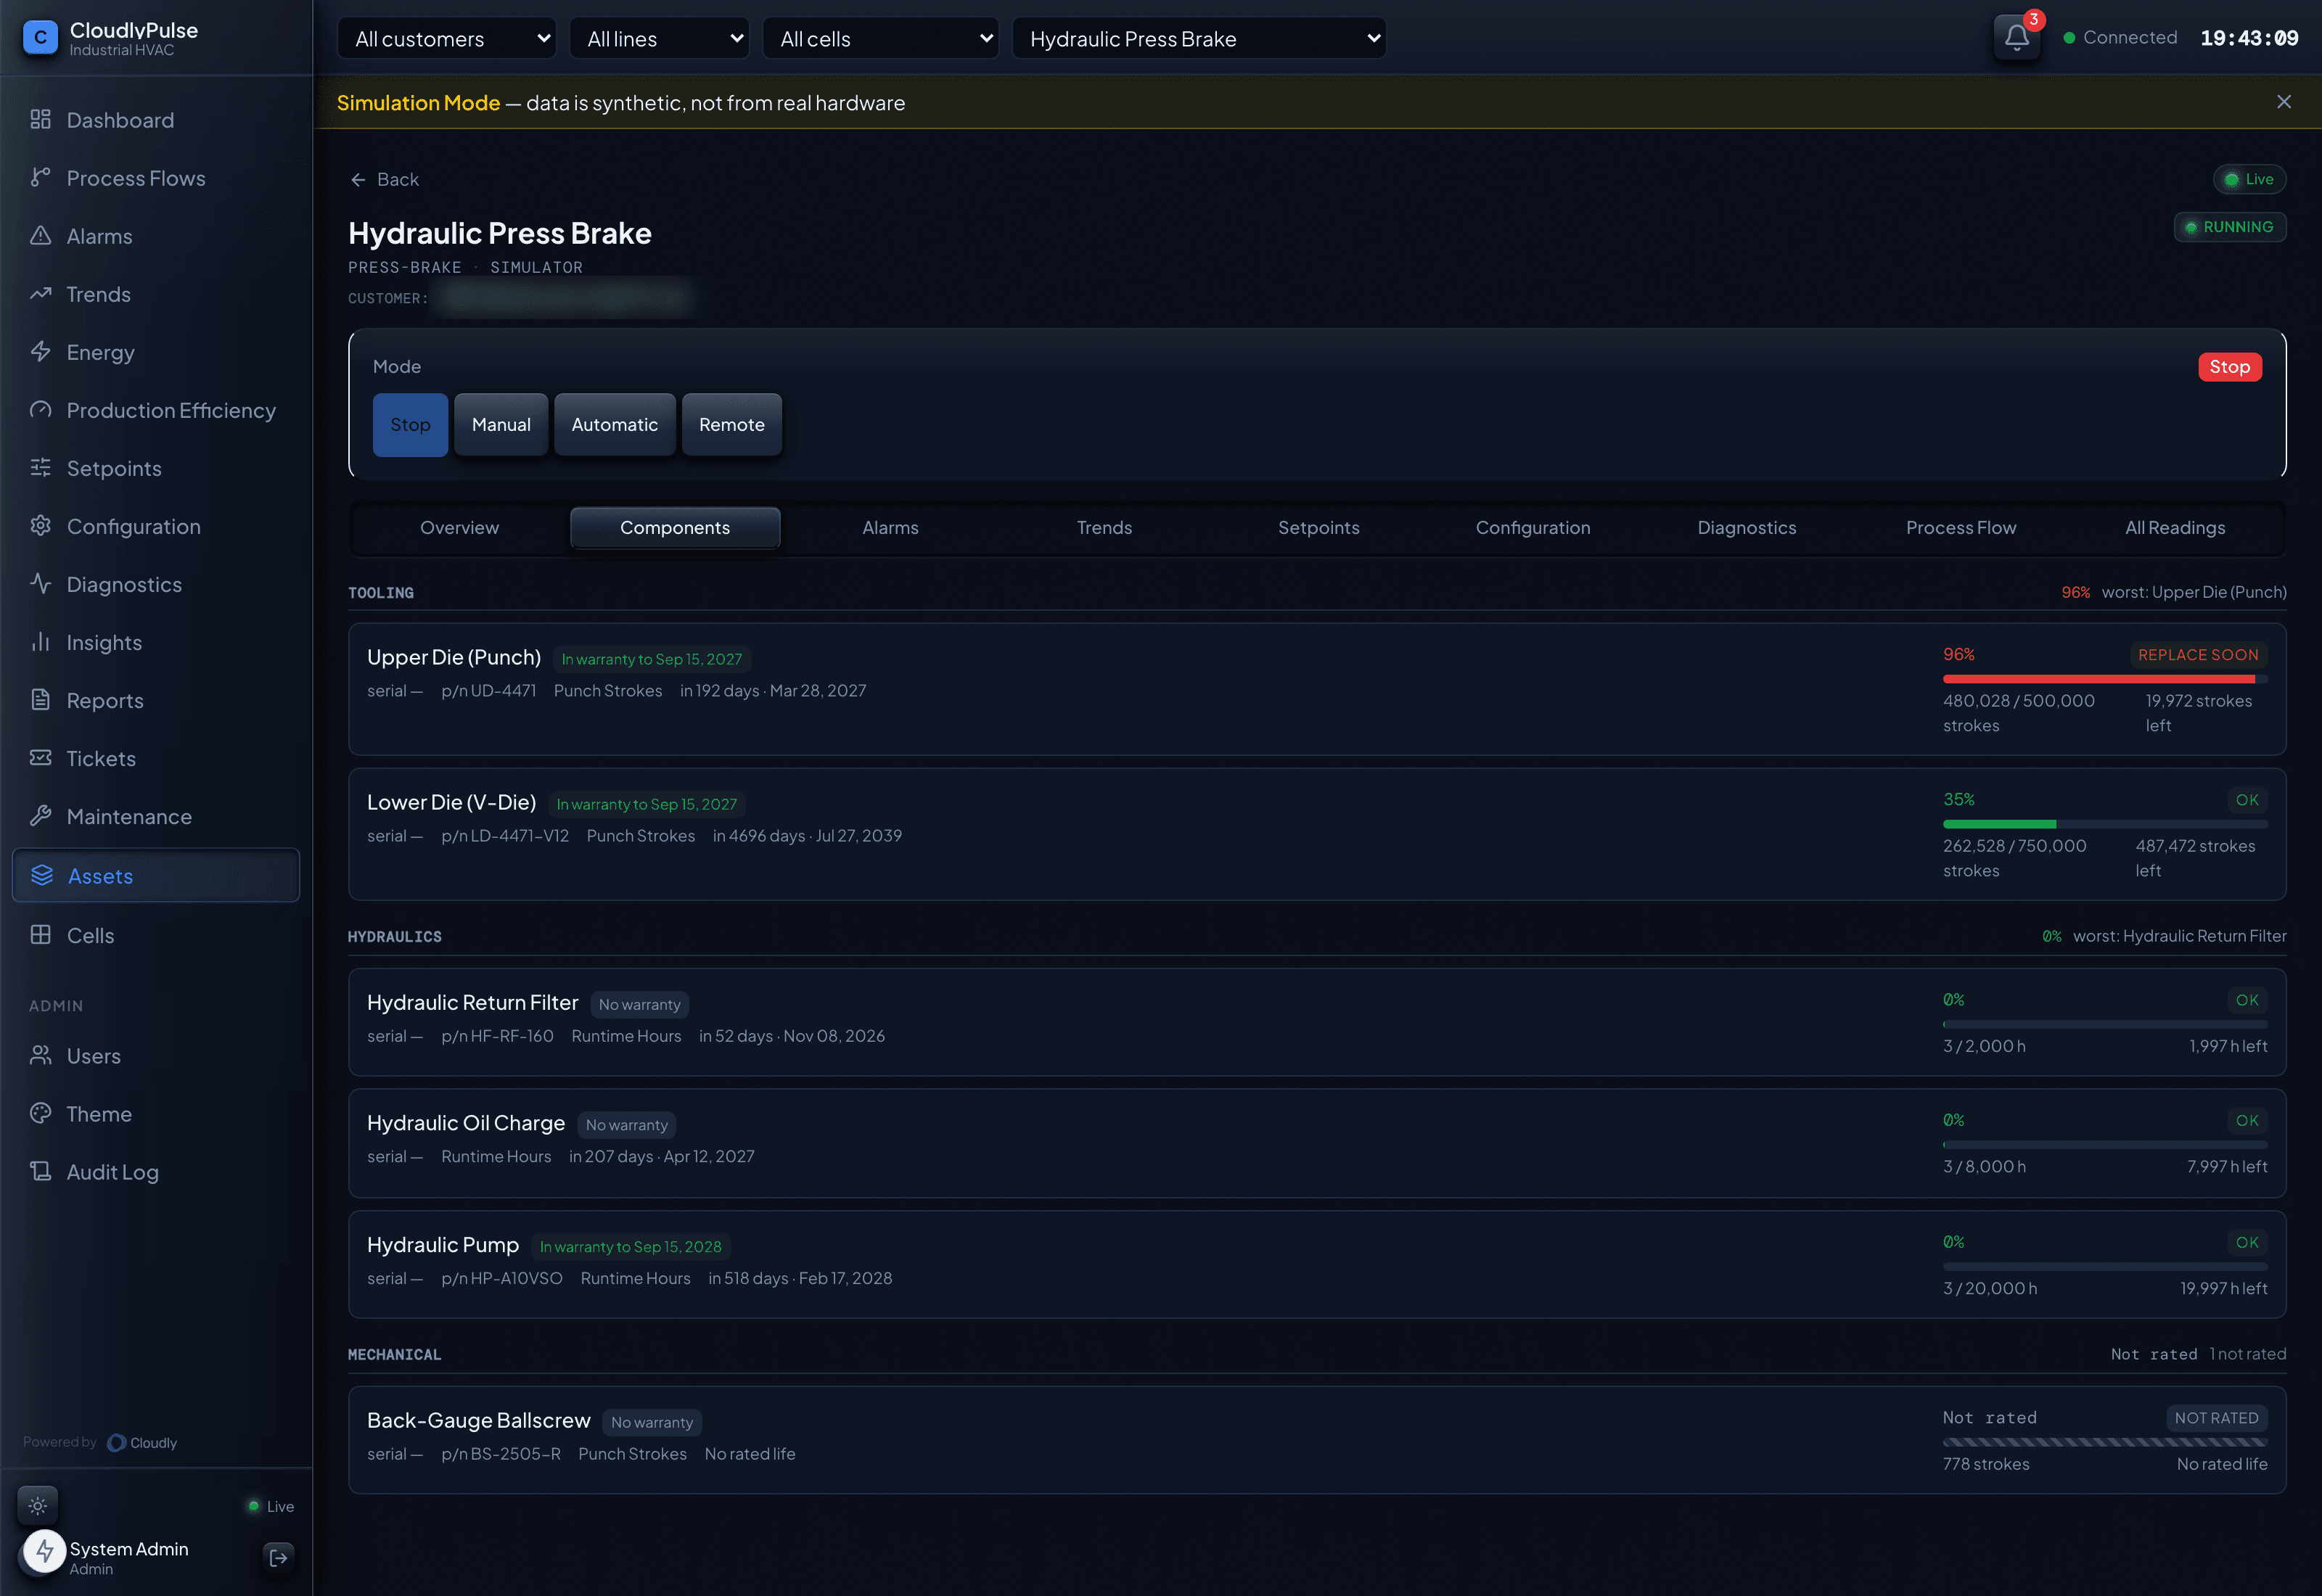Screen dimensions: 2322x1596
Task: Dismiss the Simulation Mode banner
Action: 2283,102
